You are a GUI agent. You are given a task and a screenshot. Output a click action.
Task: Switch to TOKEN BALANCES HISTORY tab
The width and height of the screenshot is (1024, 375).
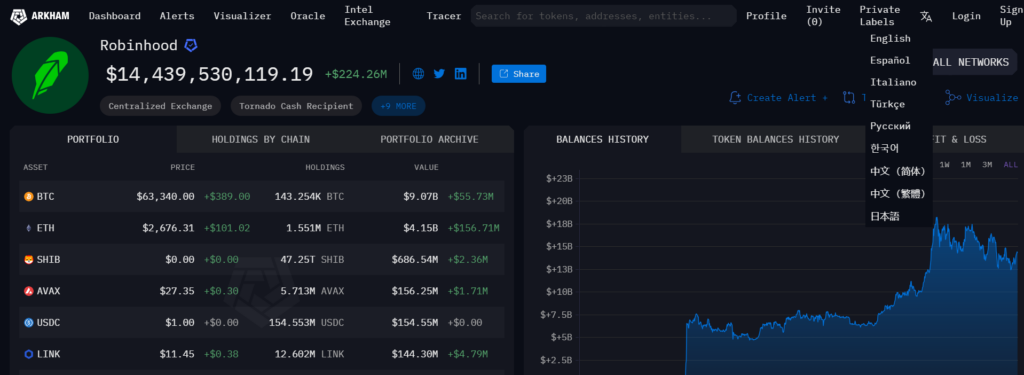point(775,139)
